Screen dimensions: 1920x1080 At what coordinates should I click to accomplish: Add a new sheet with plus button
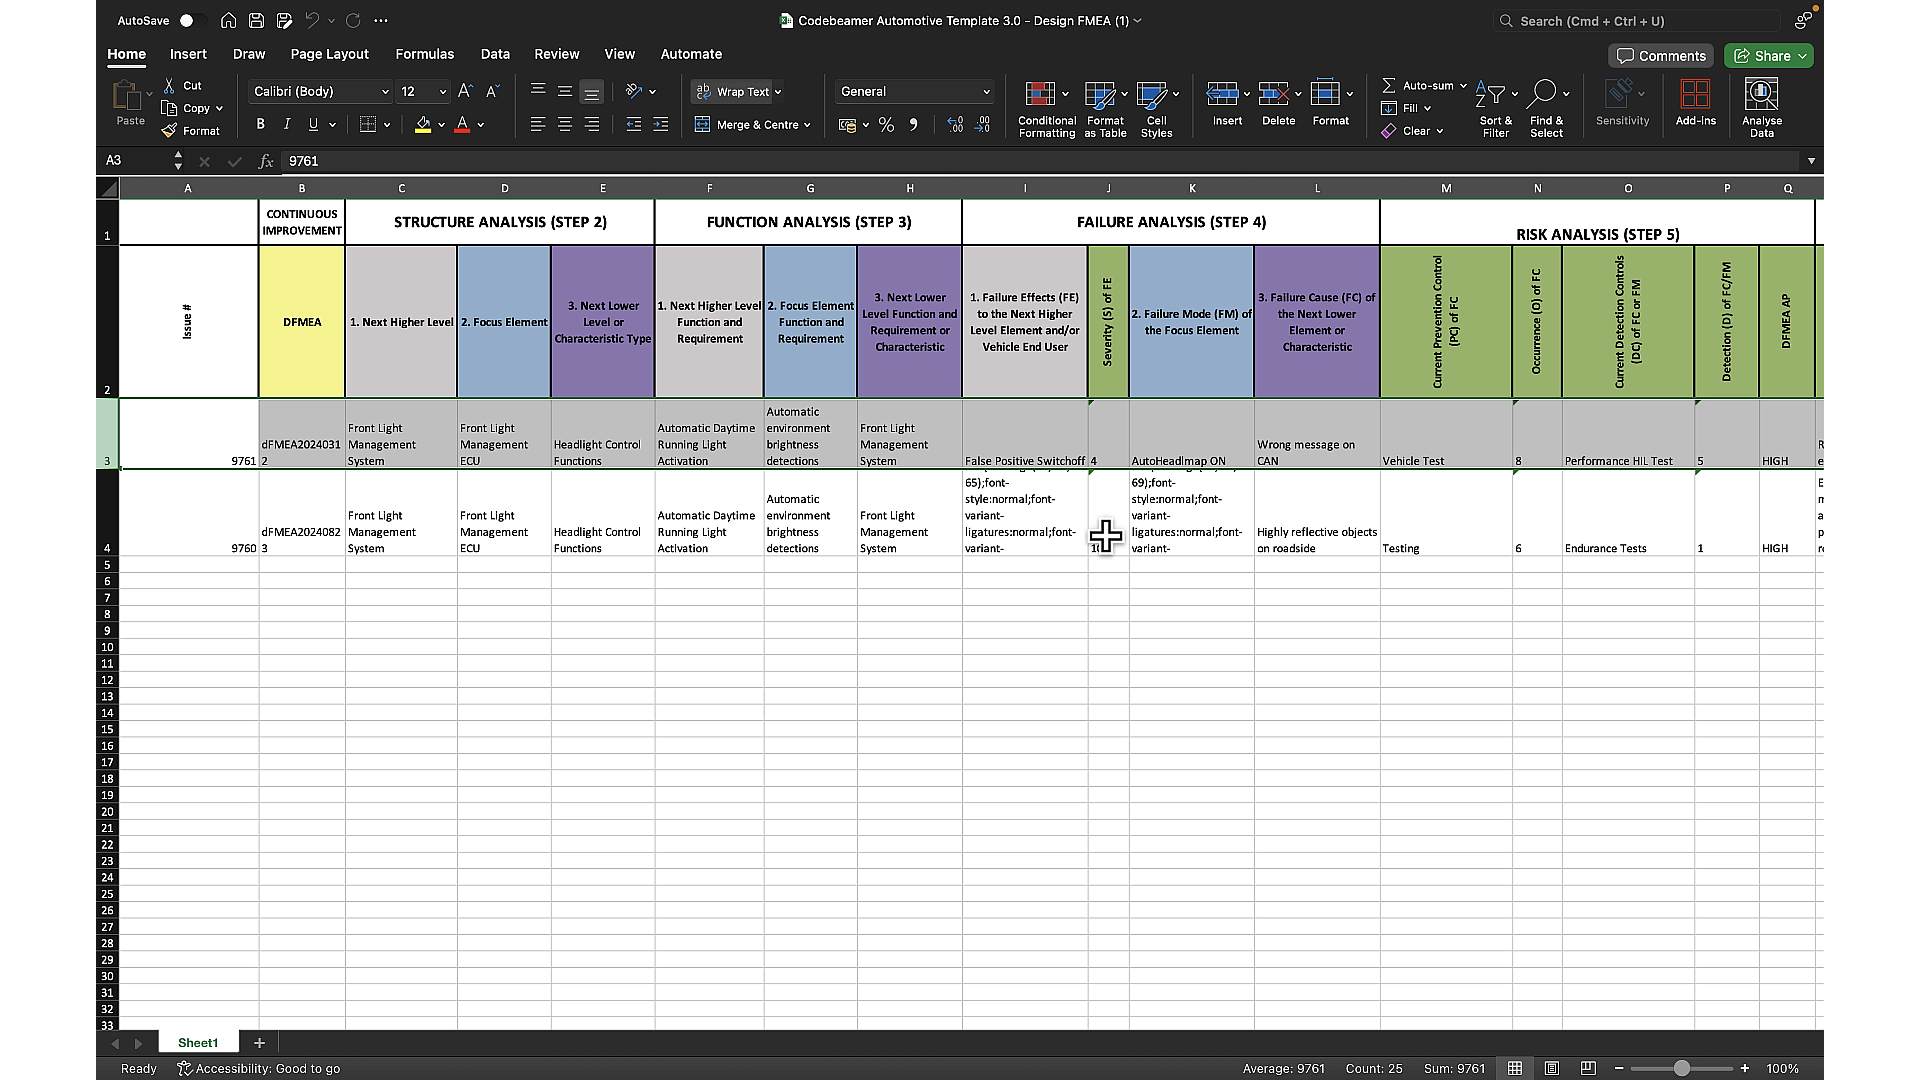tap(259, 1042)
